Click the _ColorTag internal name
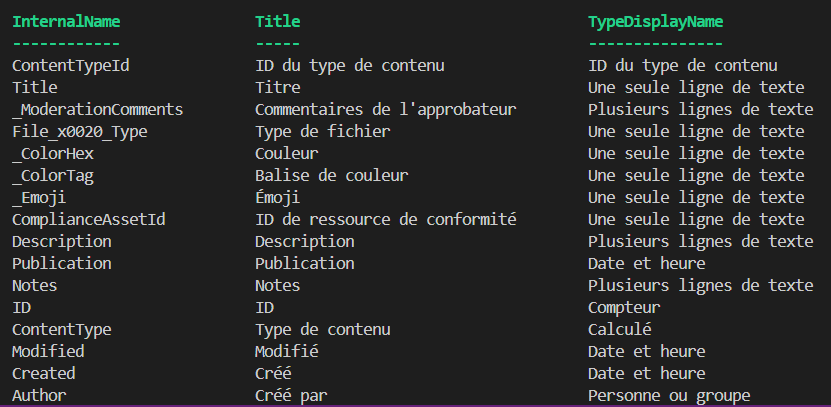Viewport: 831px width, 407px height. [x=53, y=176]
